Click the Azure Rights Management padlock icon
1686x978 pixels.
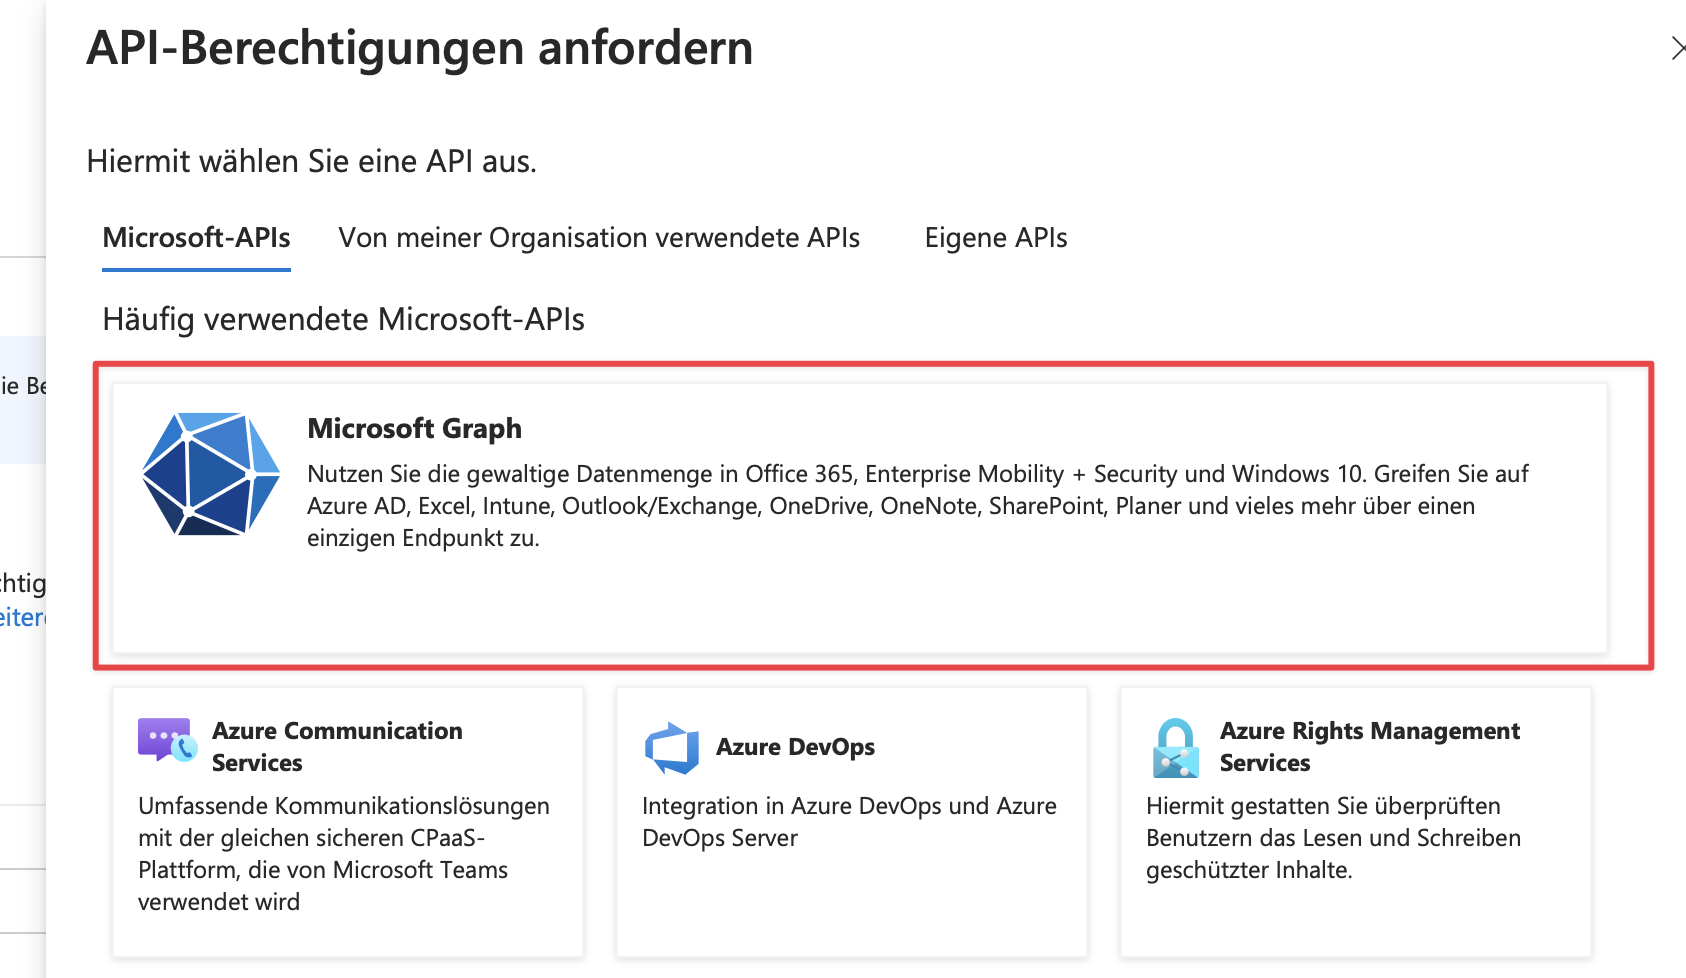tap(1176, 748)
